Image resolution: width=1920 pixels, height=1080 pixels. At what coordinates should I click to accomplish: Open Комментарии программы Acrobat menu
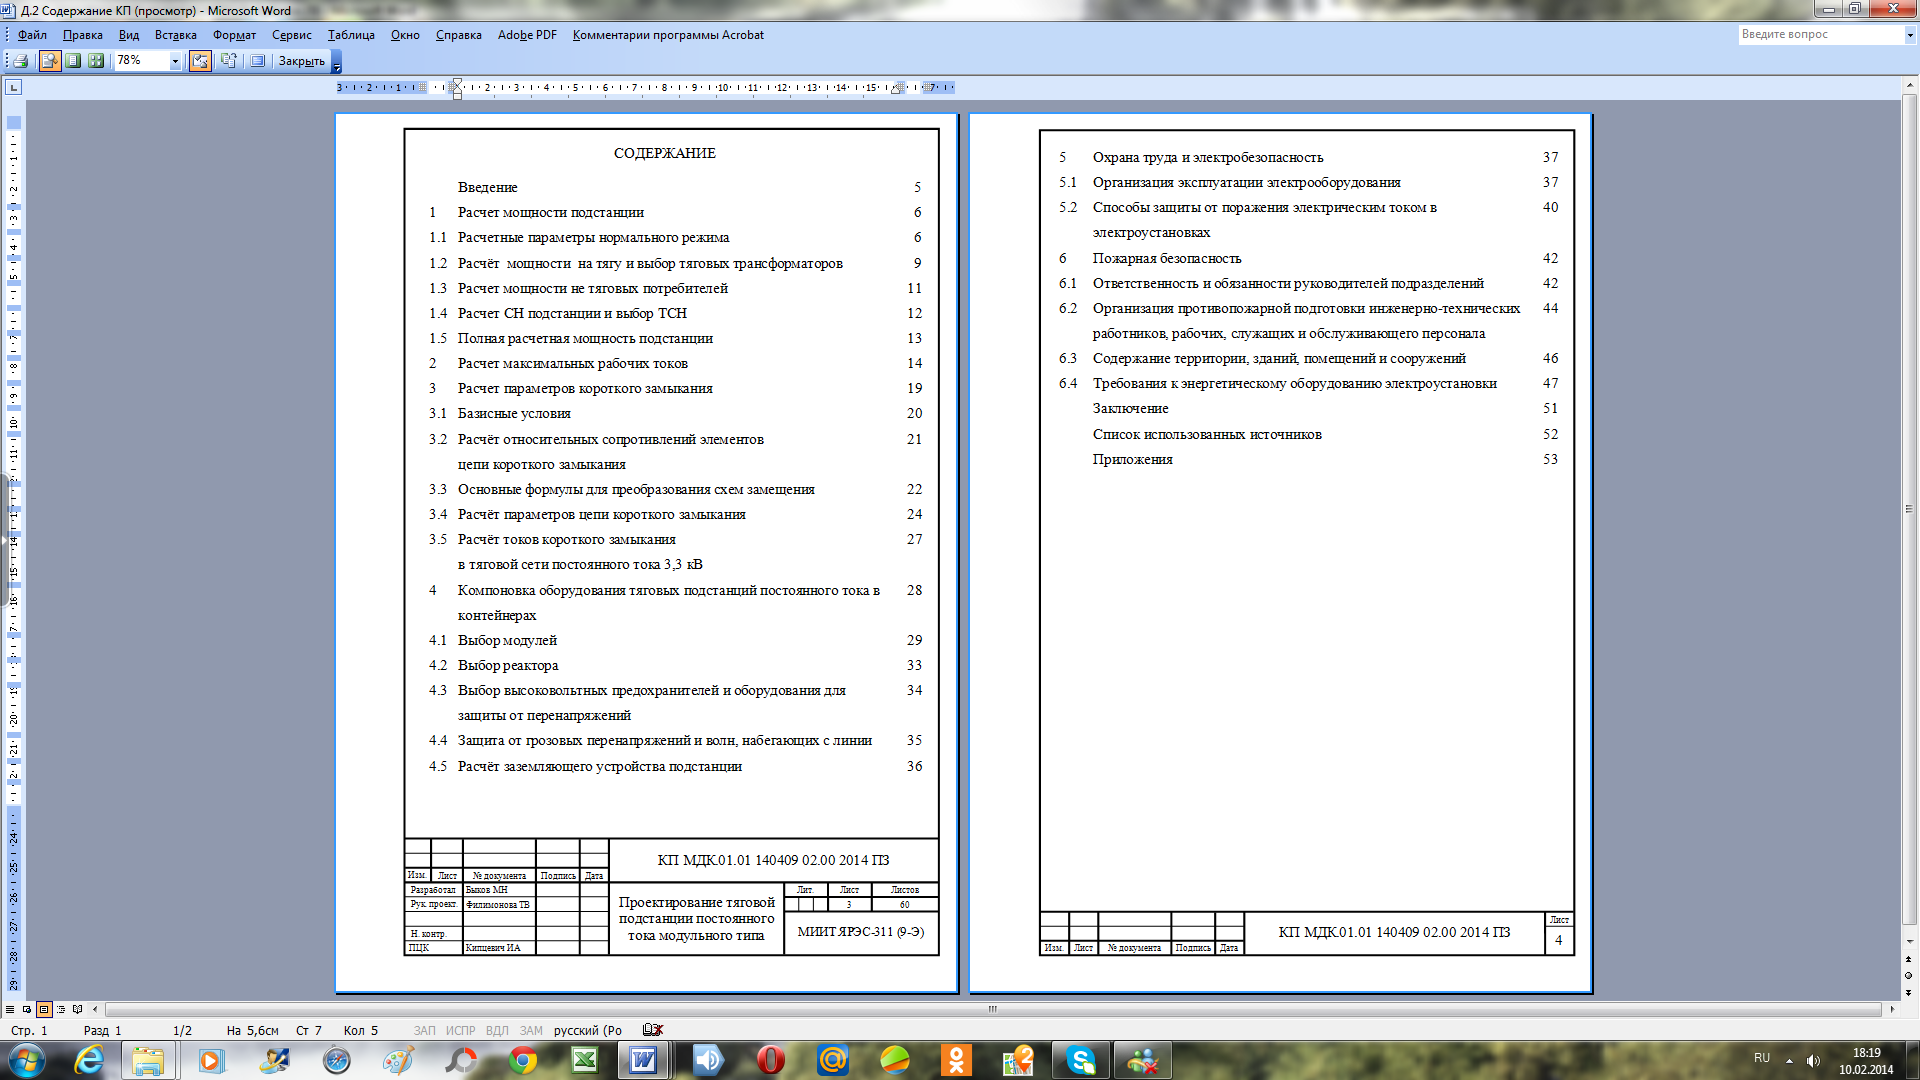668,35
